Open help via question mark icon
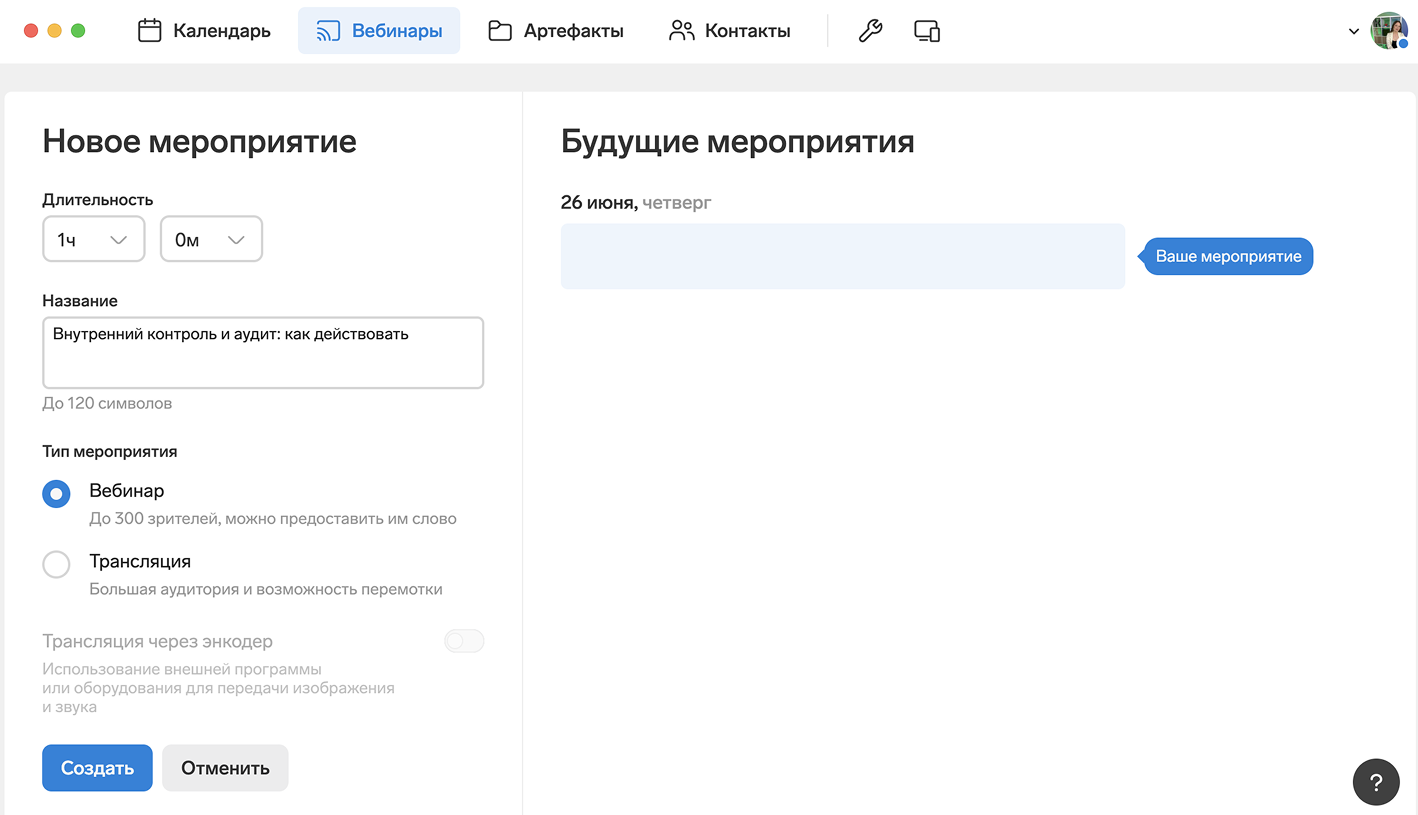Image resolution: width=1418 pixels, height=815 pixels. pyautogui.click(x=1376, y=782)
